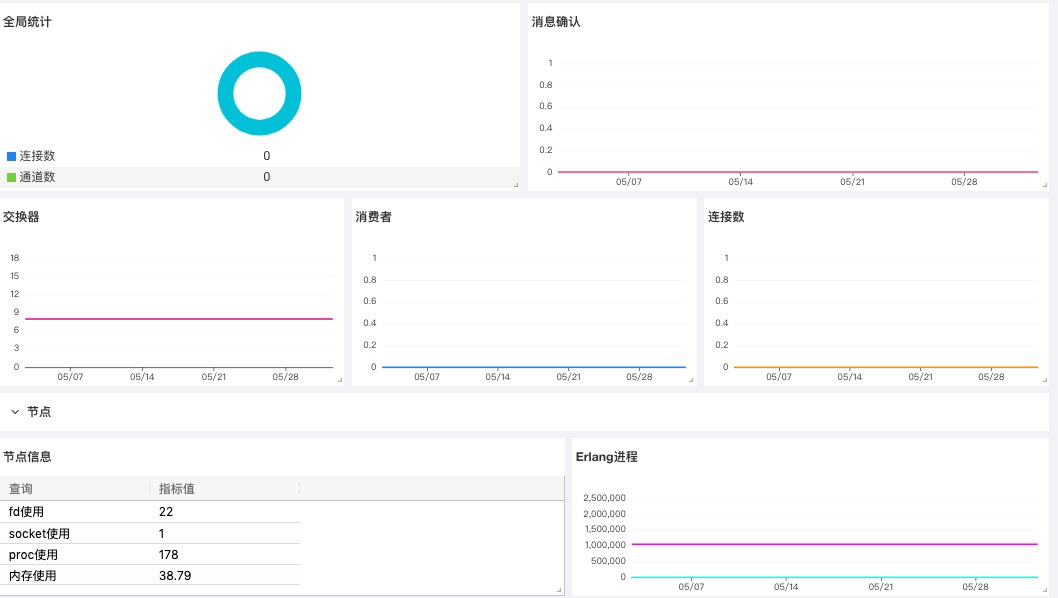The image size is (1058, 598).
Task: Click the 05/21 axis label in 交换器
Action: coord(213,377)
